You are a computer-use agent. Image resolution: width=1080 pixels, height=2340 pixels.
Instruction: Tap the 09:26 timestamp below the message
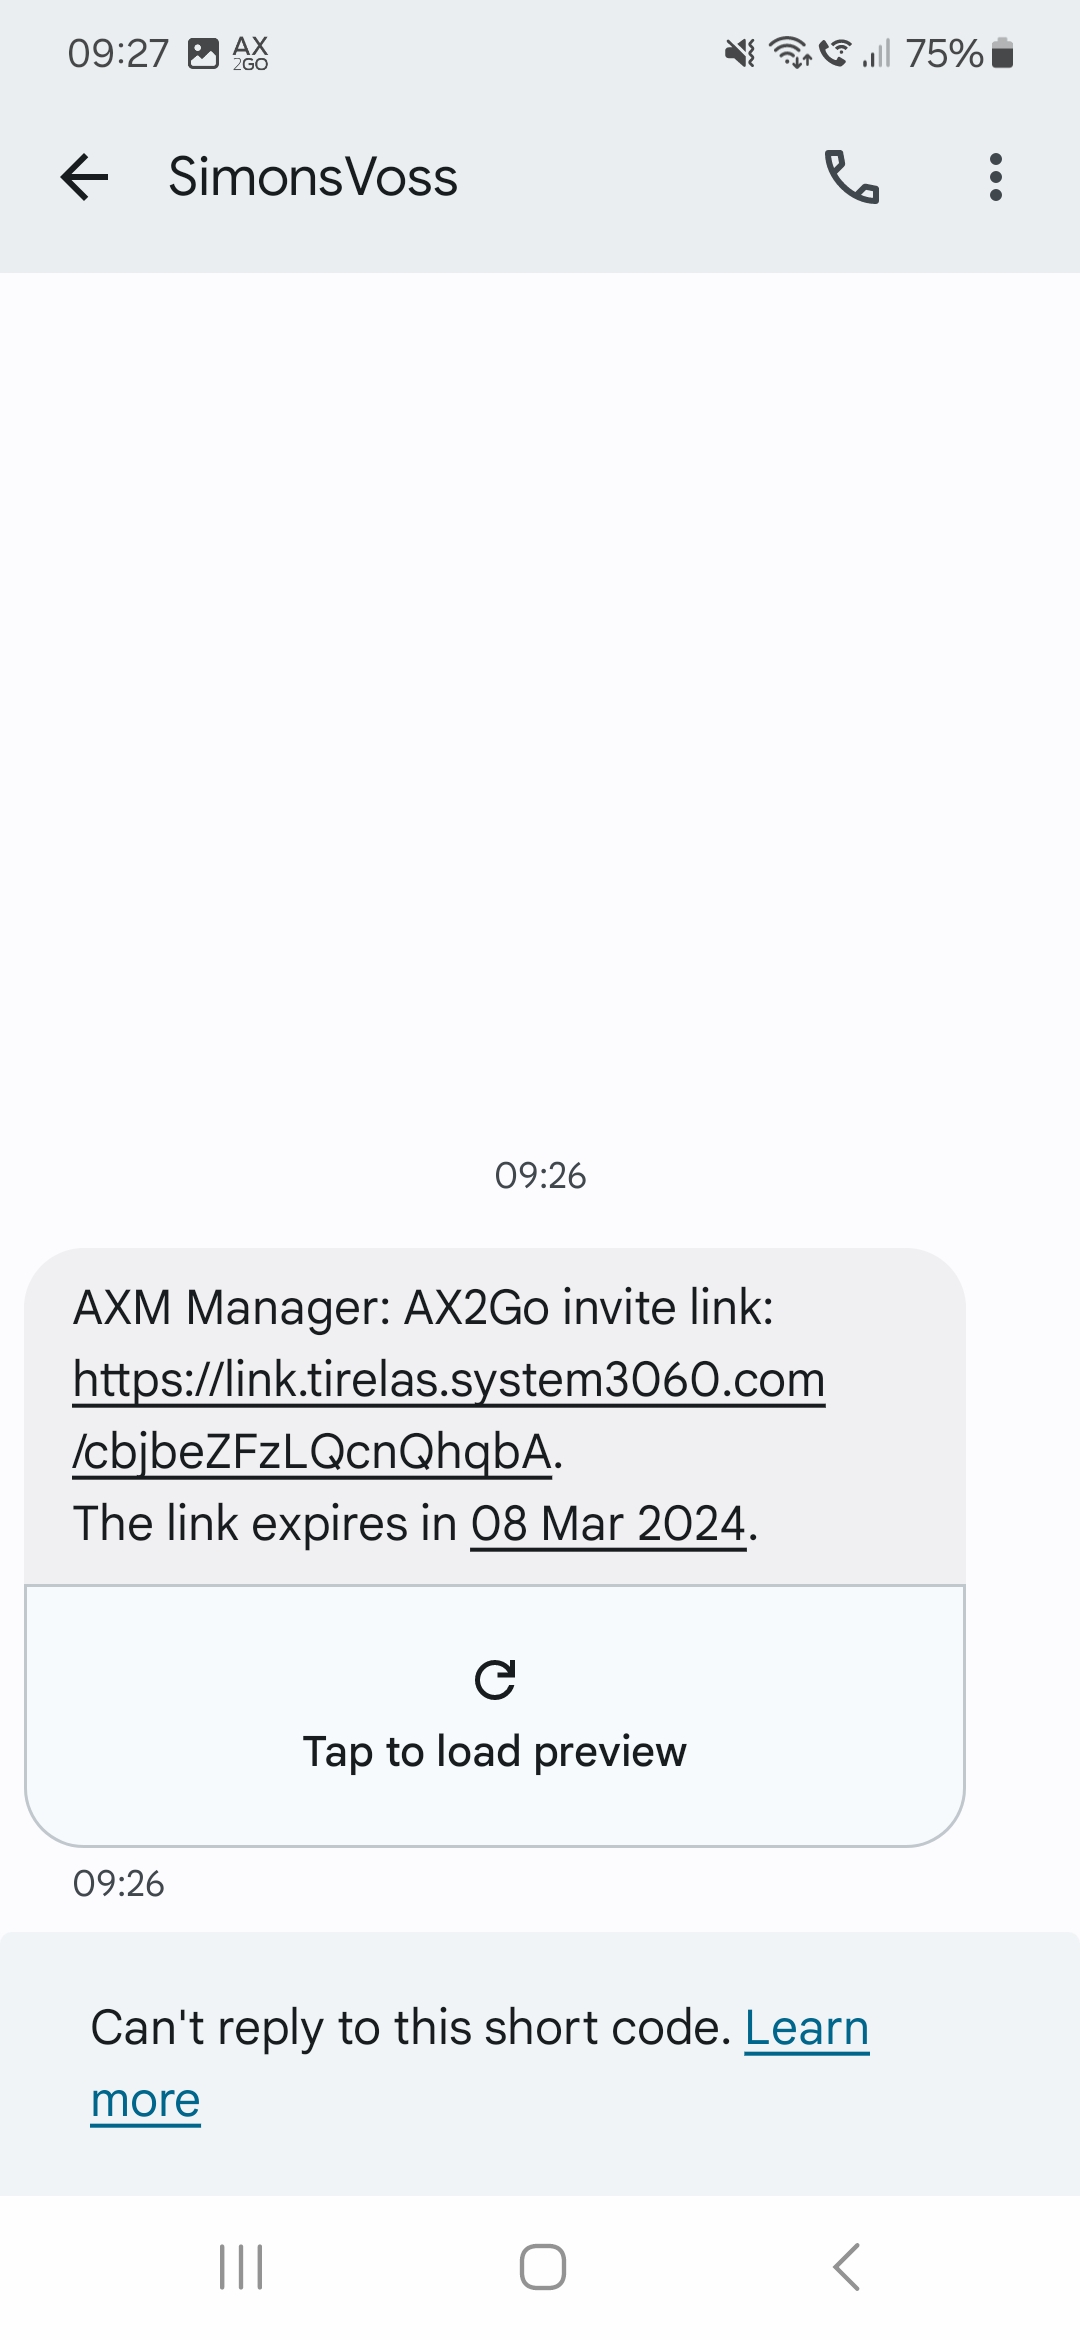point(118,1884)
